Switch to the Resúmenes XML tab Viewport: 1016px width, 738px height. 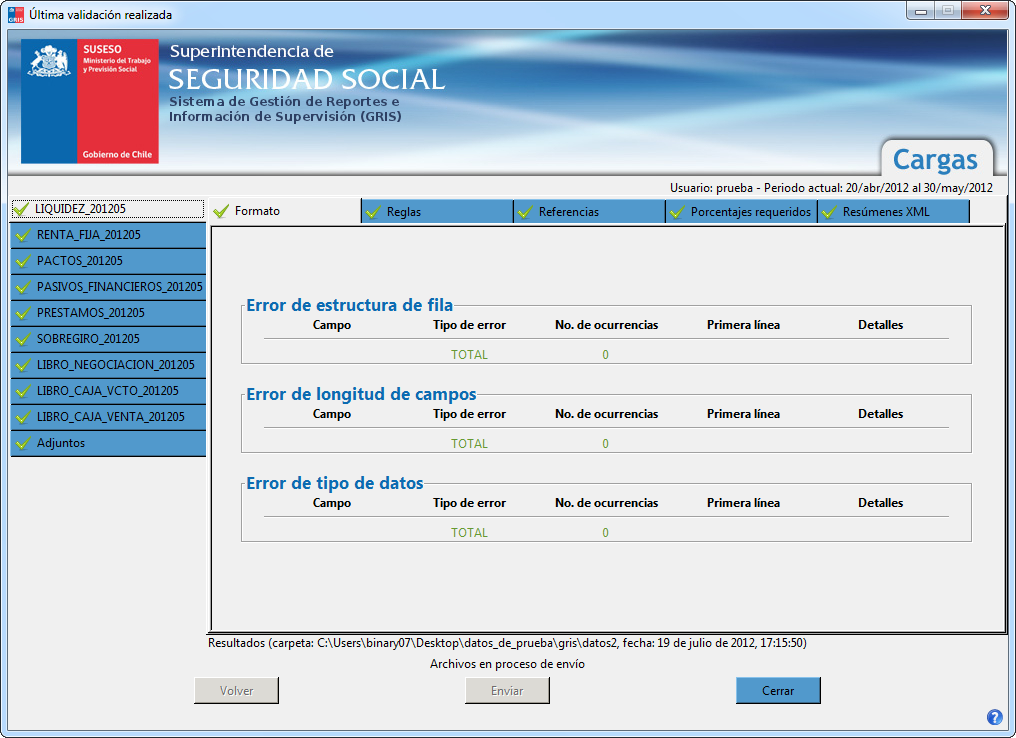pyautogui.click(x=894, y=212)
